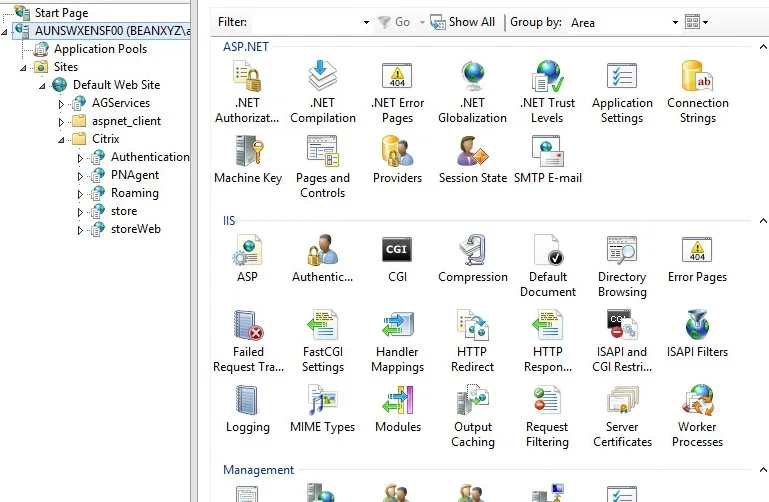This screenshot has width=769, height=502.
Task: Select the AUNSWXENSF00 server node
Action: tap(102, 30)
